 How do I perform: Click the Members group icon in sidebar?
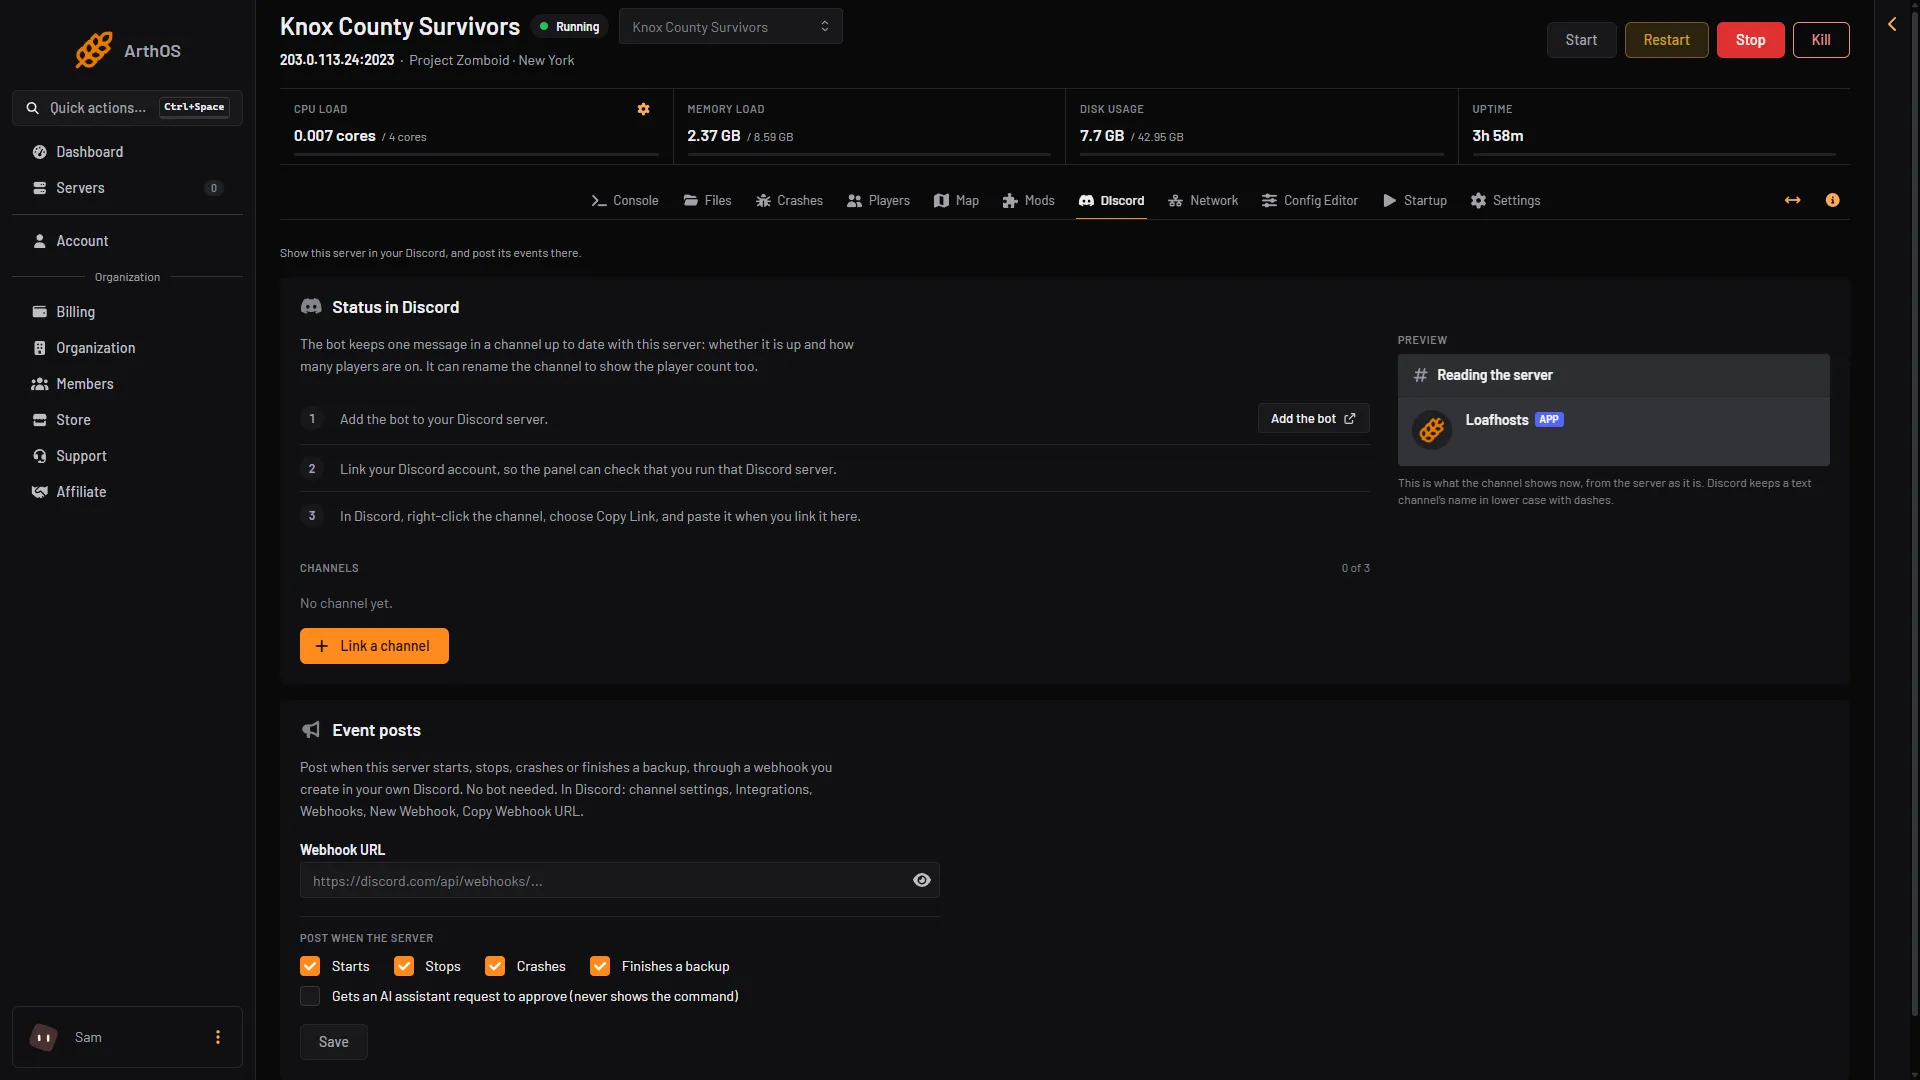click(x=40, y=384)
